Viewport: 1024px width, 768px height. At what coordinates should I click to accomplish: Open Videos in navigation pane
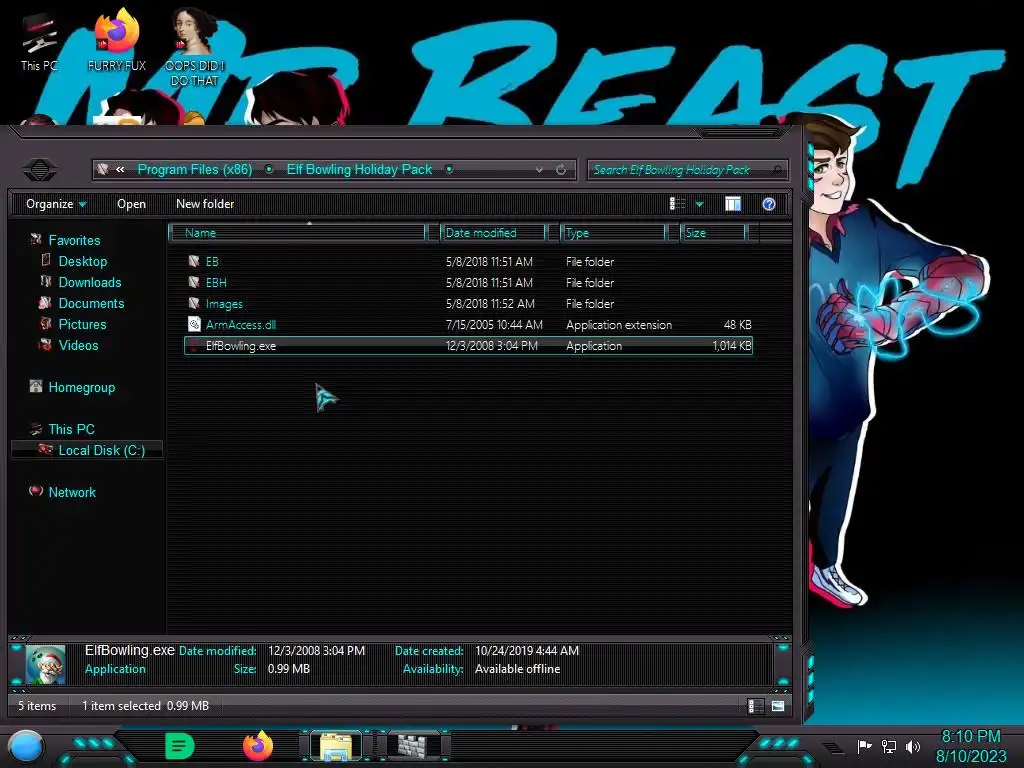coord(78,345)
